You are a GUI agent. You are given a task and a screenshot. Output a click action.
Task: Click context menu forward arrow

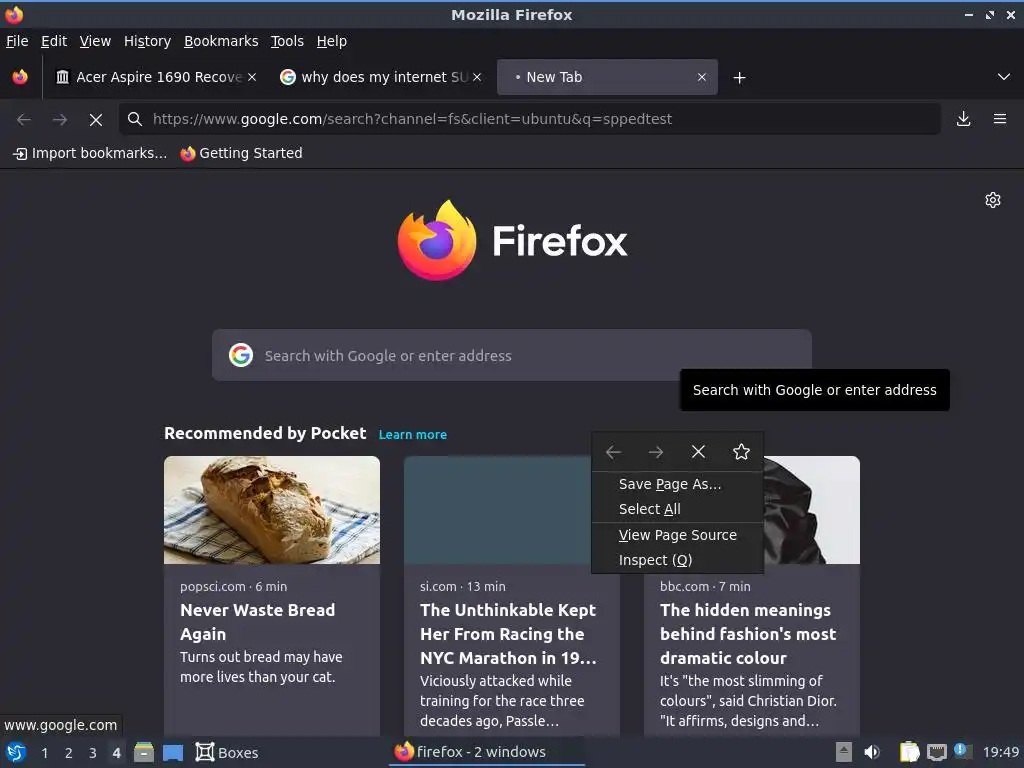(656, 452)
